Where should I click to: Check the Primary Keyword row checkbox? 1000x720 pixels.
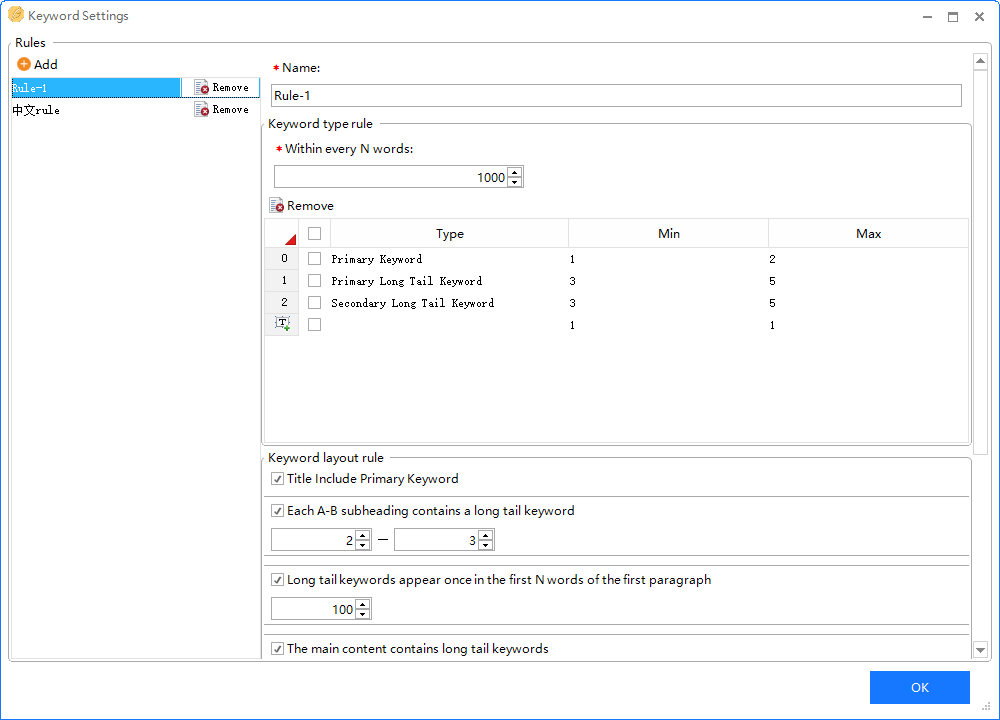pyautogui.click(x=314, y=259)
